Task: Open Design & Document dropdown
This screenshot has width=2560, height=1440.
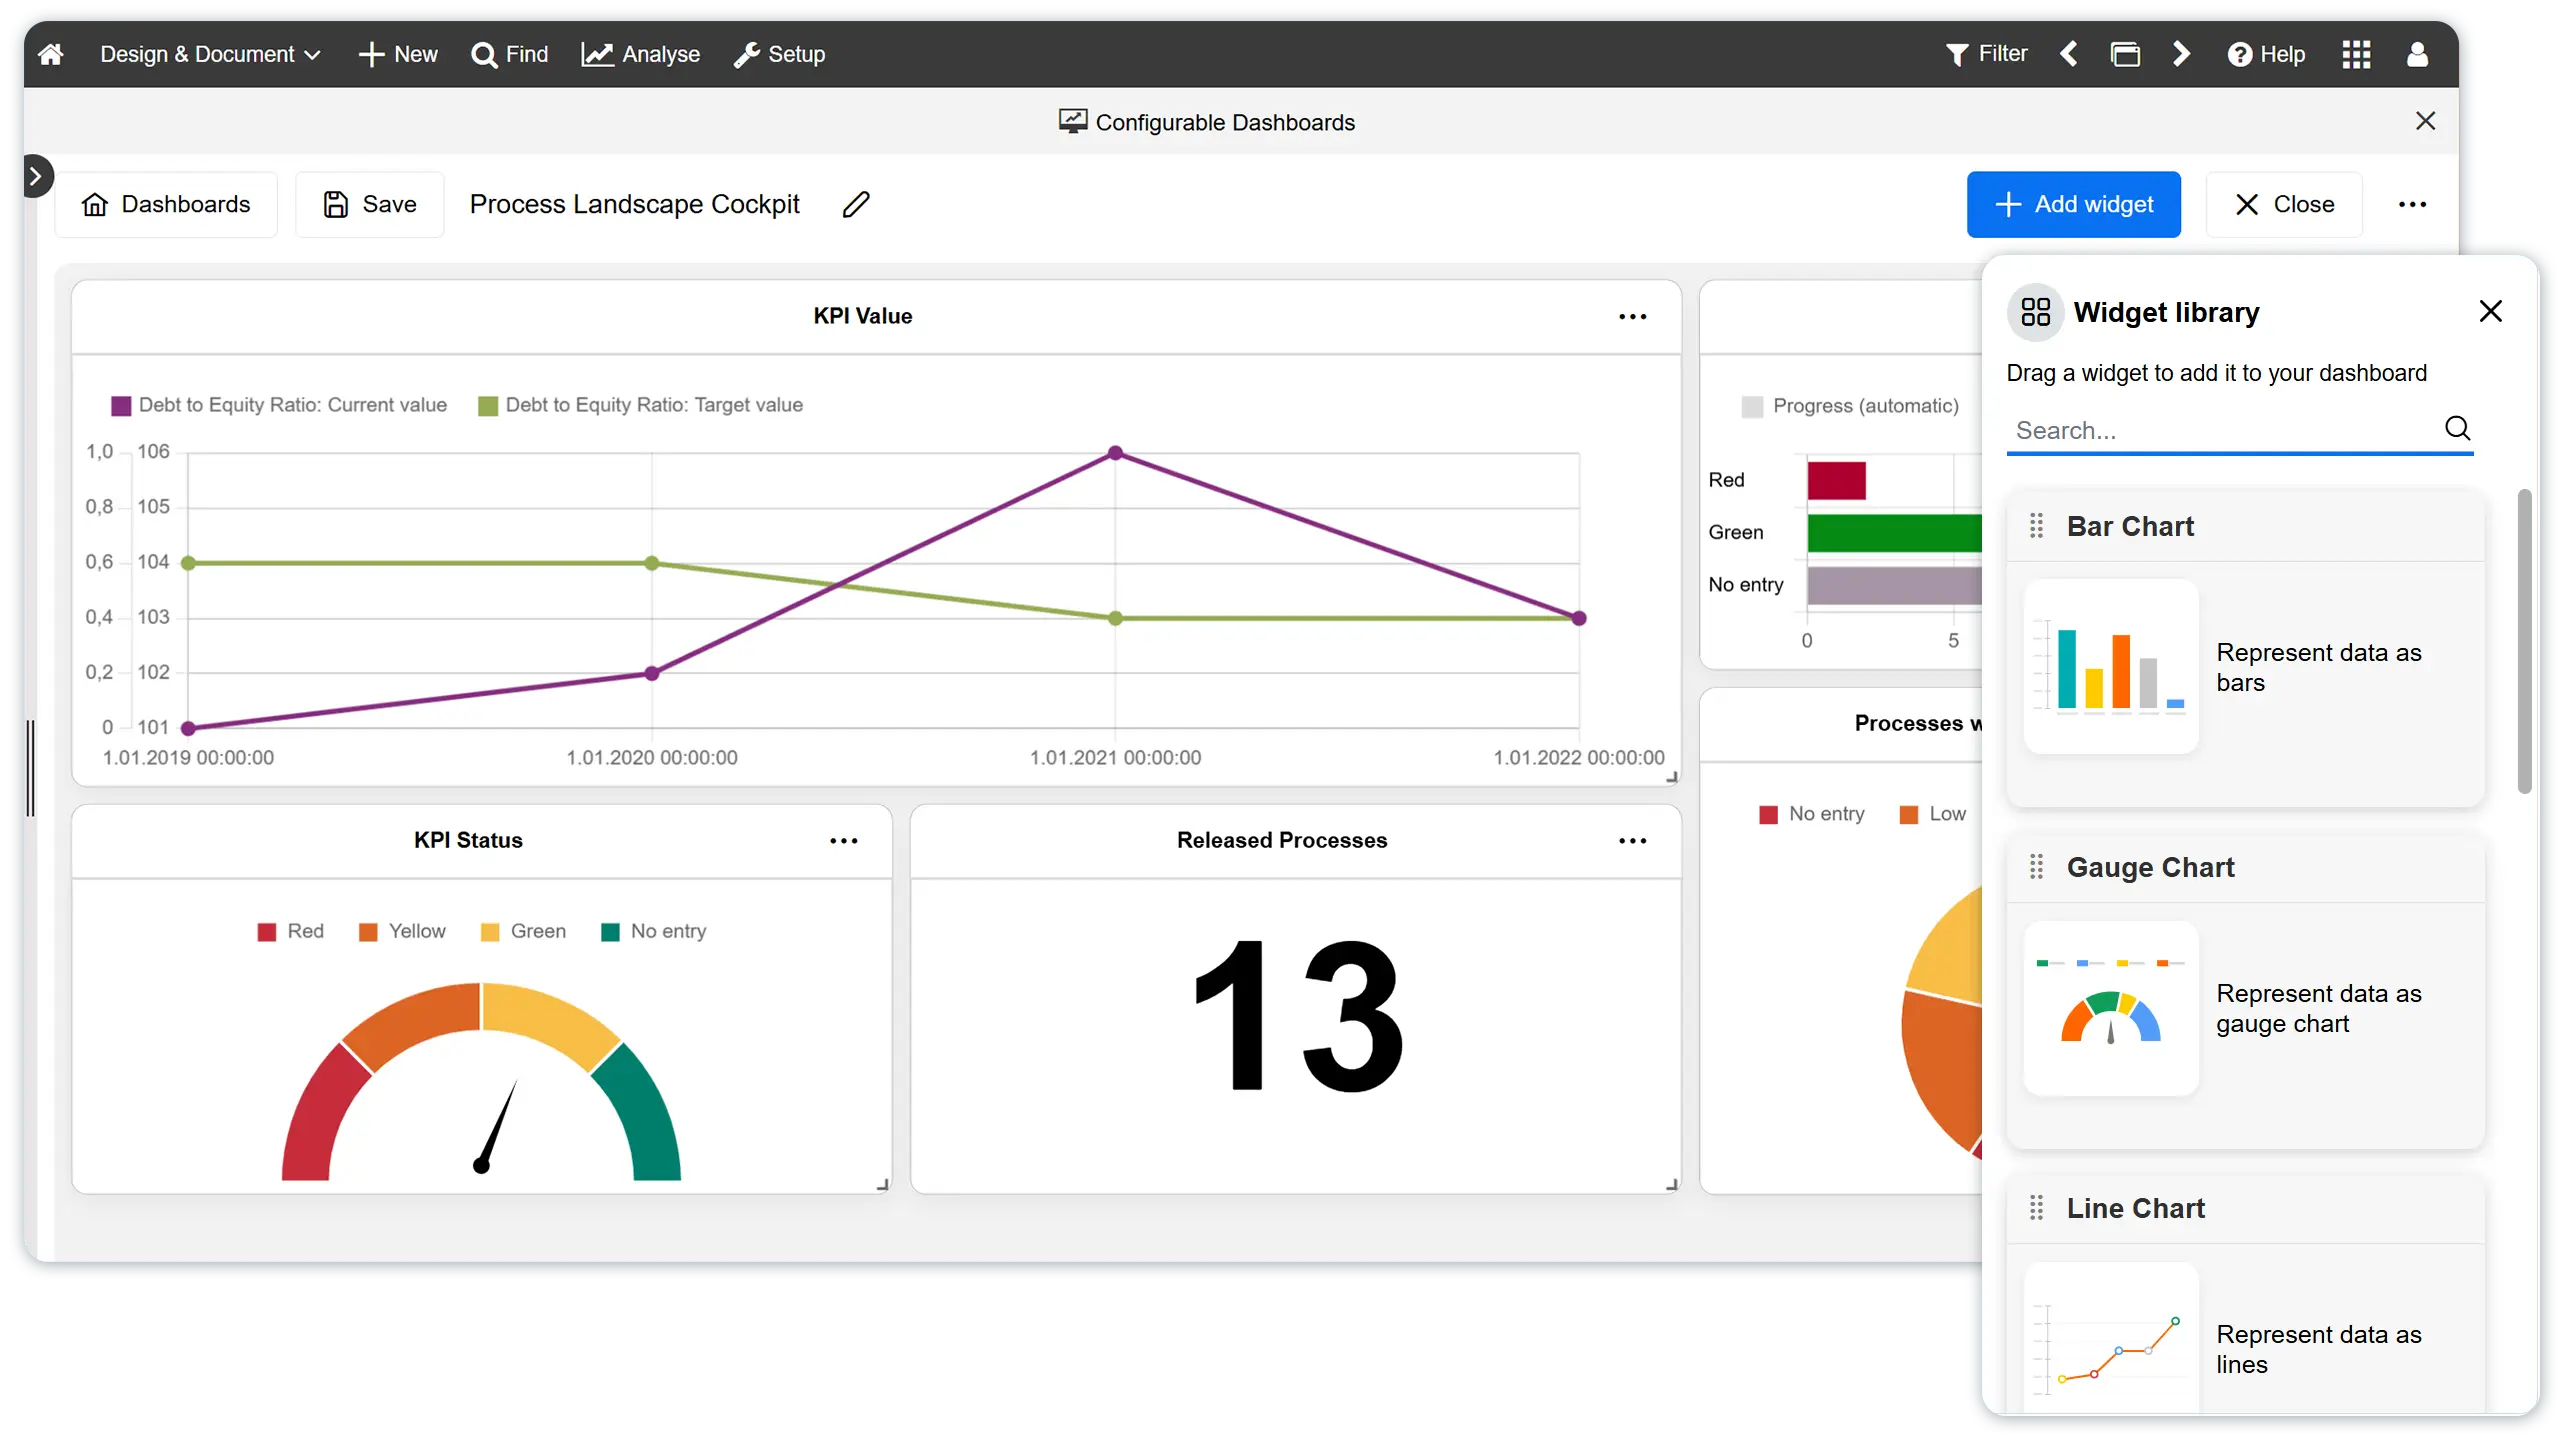Action: pos(210,54)
